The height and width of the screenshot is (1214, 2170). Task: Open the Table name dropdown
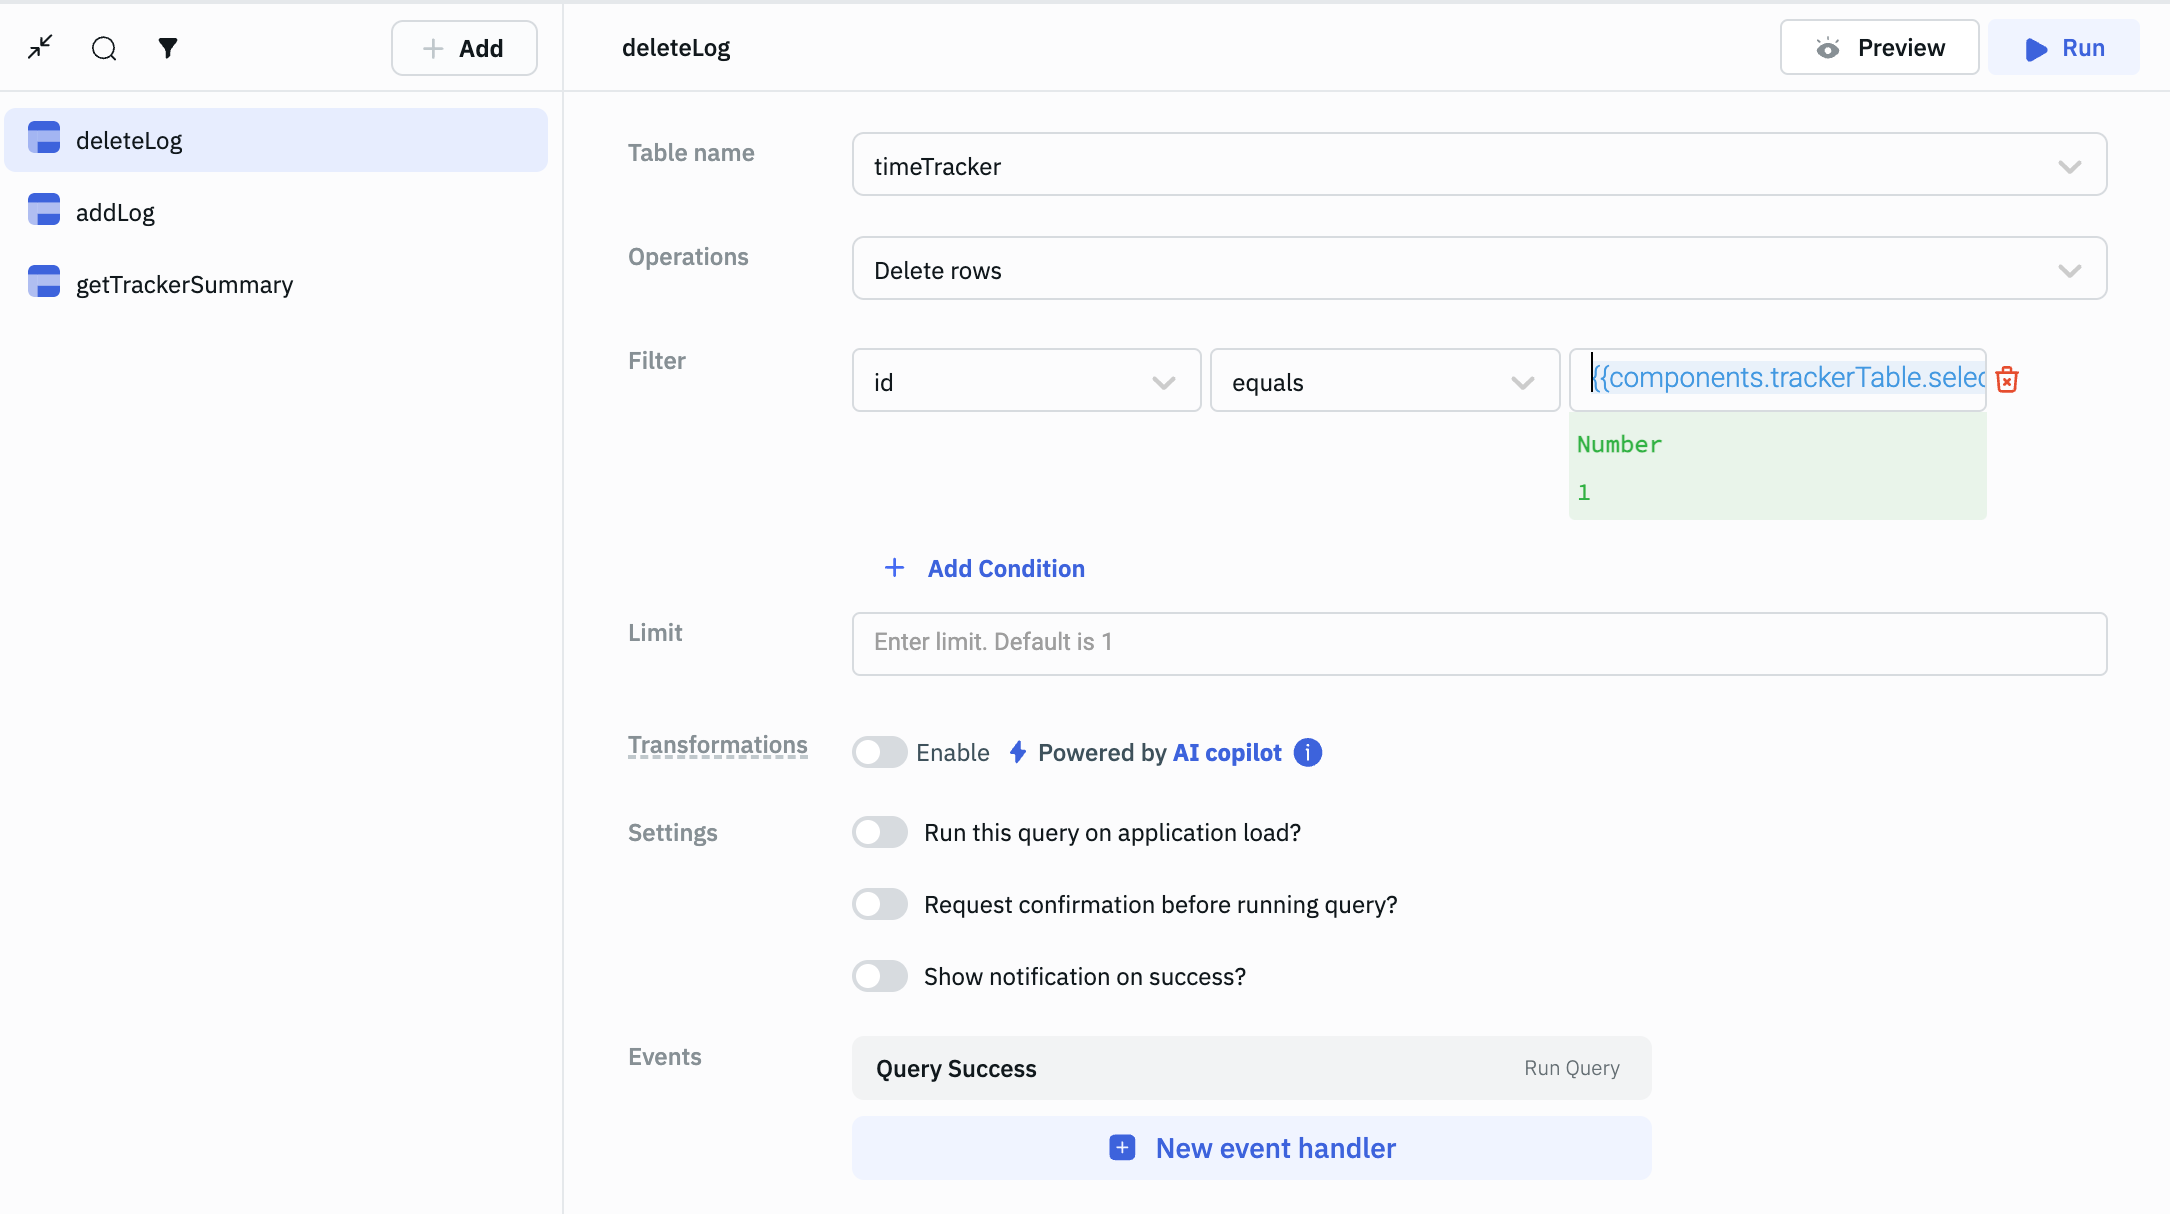pos(1478,165)
